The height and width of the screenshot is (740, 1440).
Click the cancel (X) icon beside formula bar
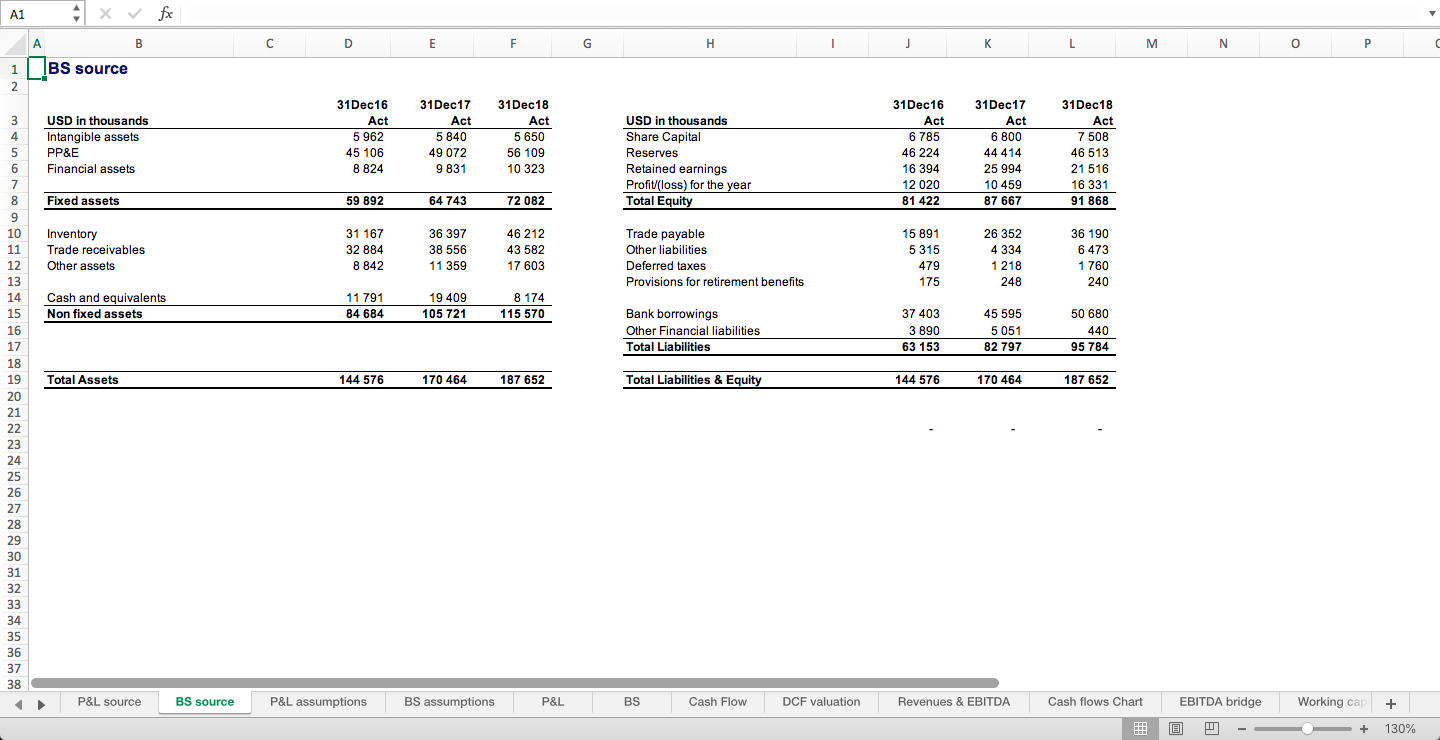click(105, 13)
